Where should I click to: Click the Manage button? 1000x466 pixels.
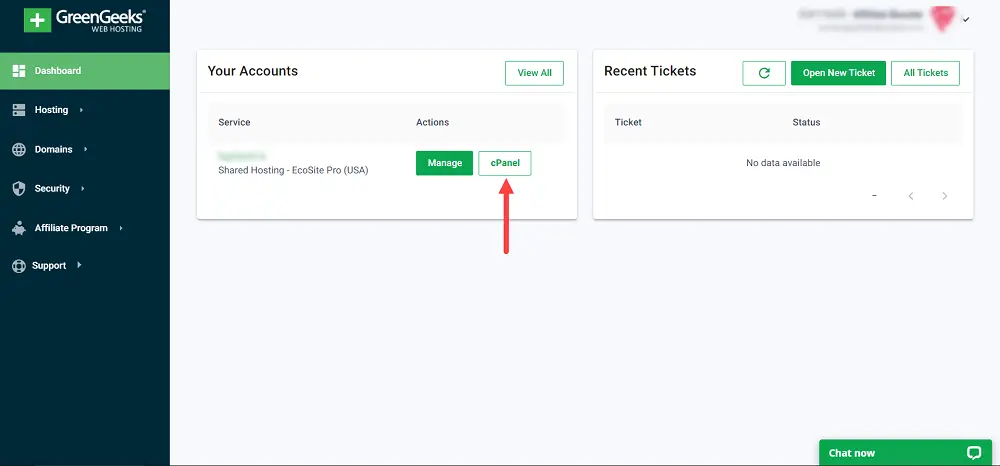[445, 163]
